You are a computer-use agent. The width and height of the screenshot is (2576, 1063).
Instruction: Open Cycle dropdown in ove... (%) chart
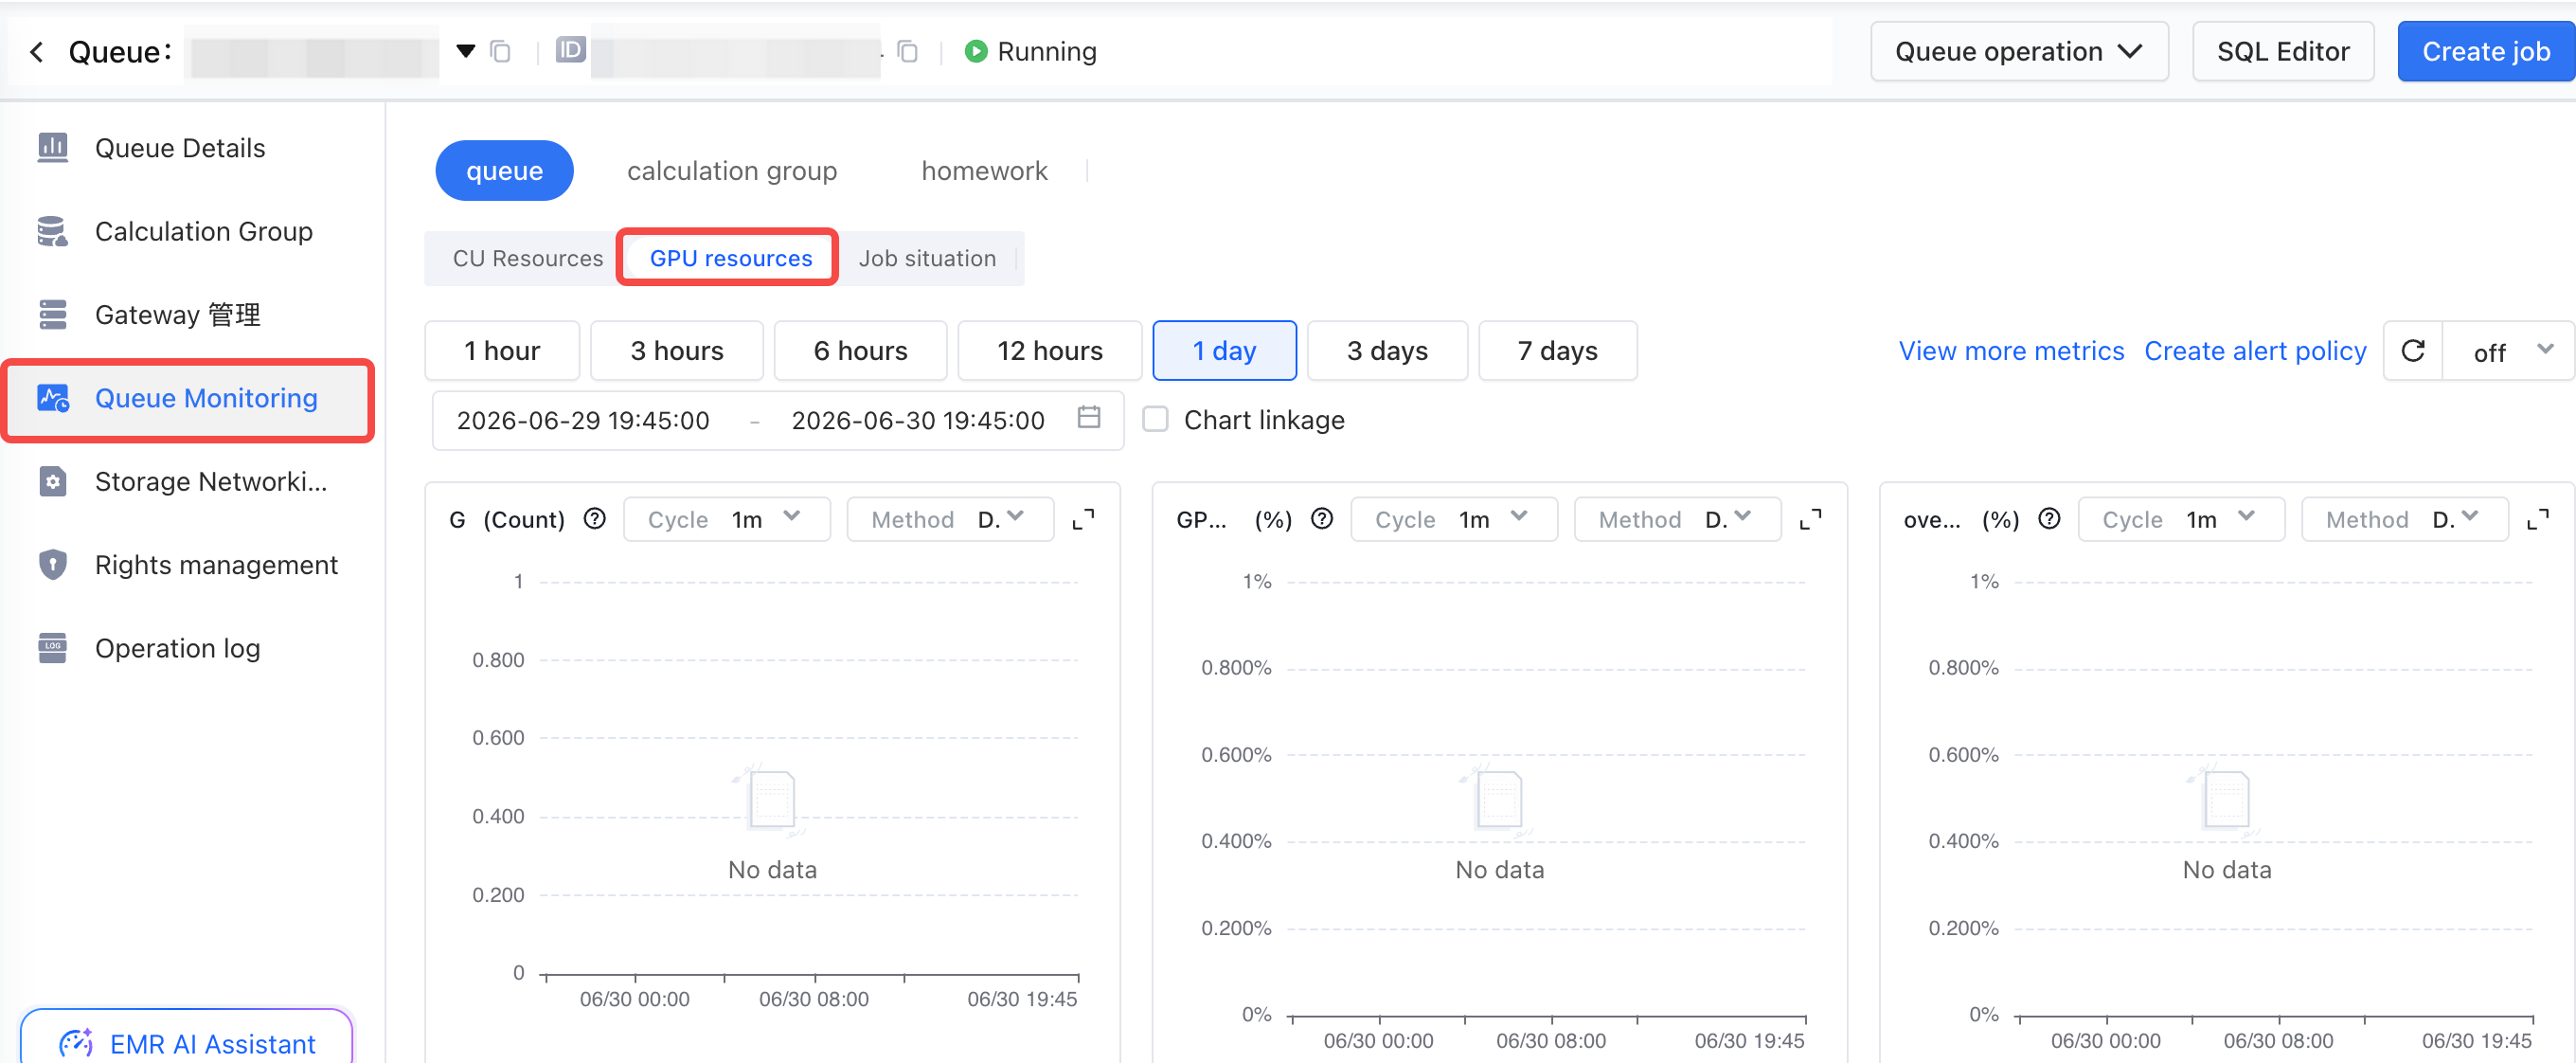(2180, 519)
